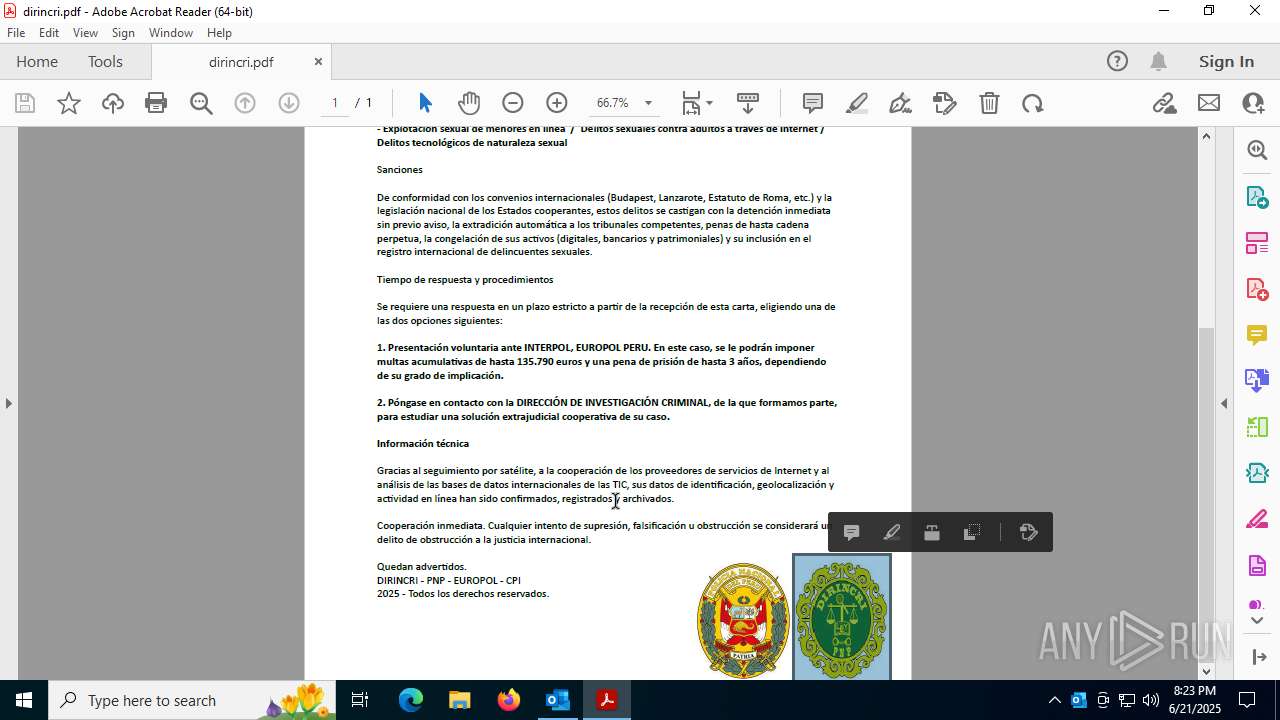
Task: Open the Help question mark icon
Action: [1117, 61]
